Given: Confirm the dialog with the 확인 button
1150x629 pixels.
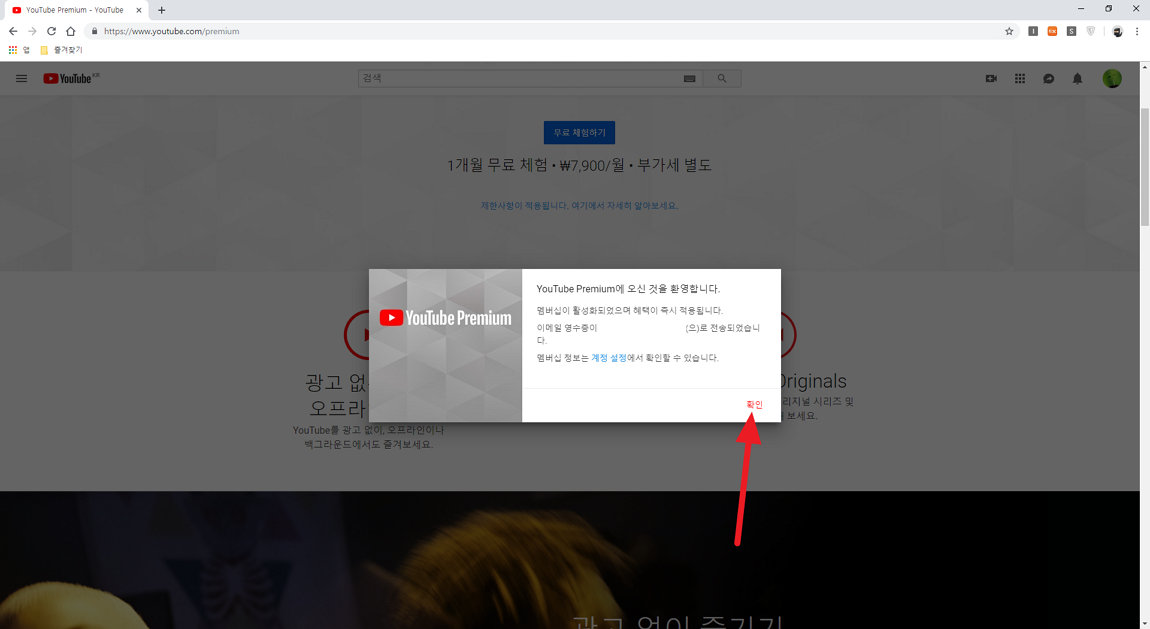Looking at the screenshot, I should tap(754, 405).
